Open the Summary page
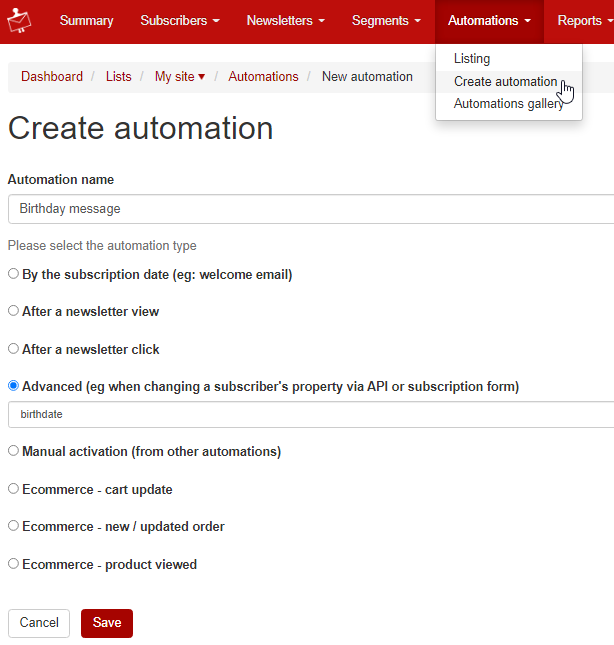The height and width of the screenshot is (645, 614). tap(86, 21)
